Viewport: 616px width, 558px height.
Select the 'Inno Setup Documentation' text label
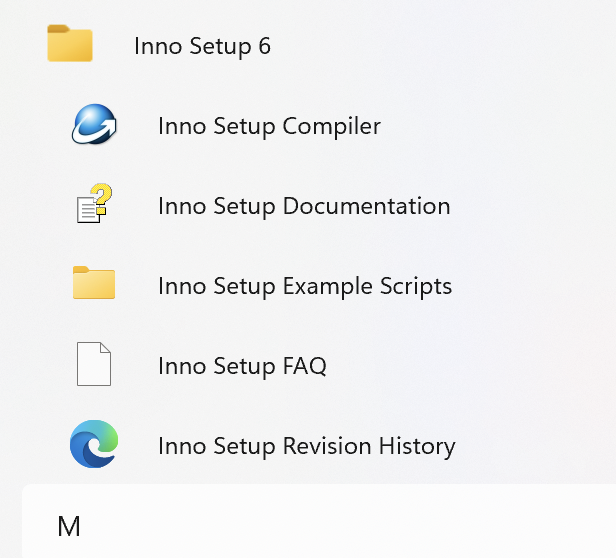(304, 207)
